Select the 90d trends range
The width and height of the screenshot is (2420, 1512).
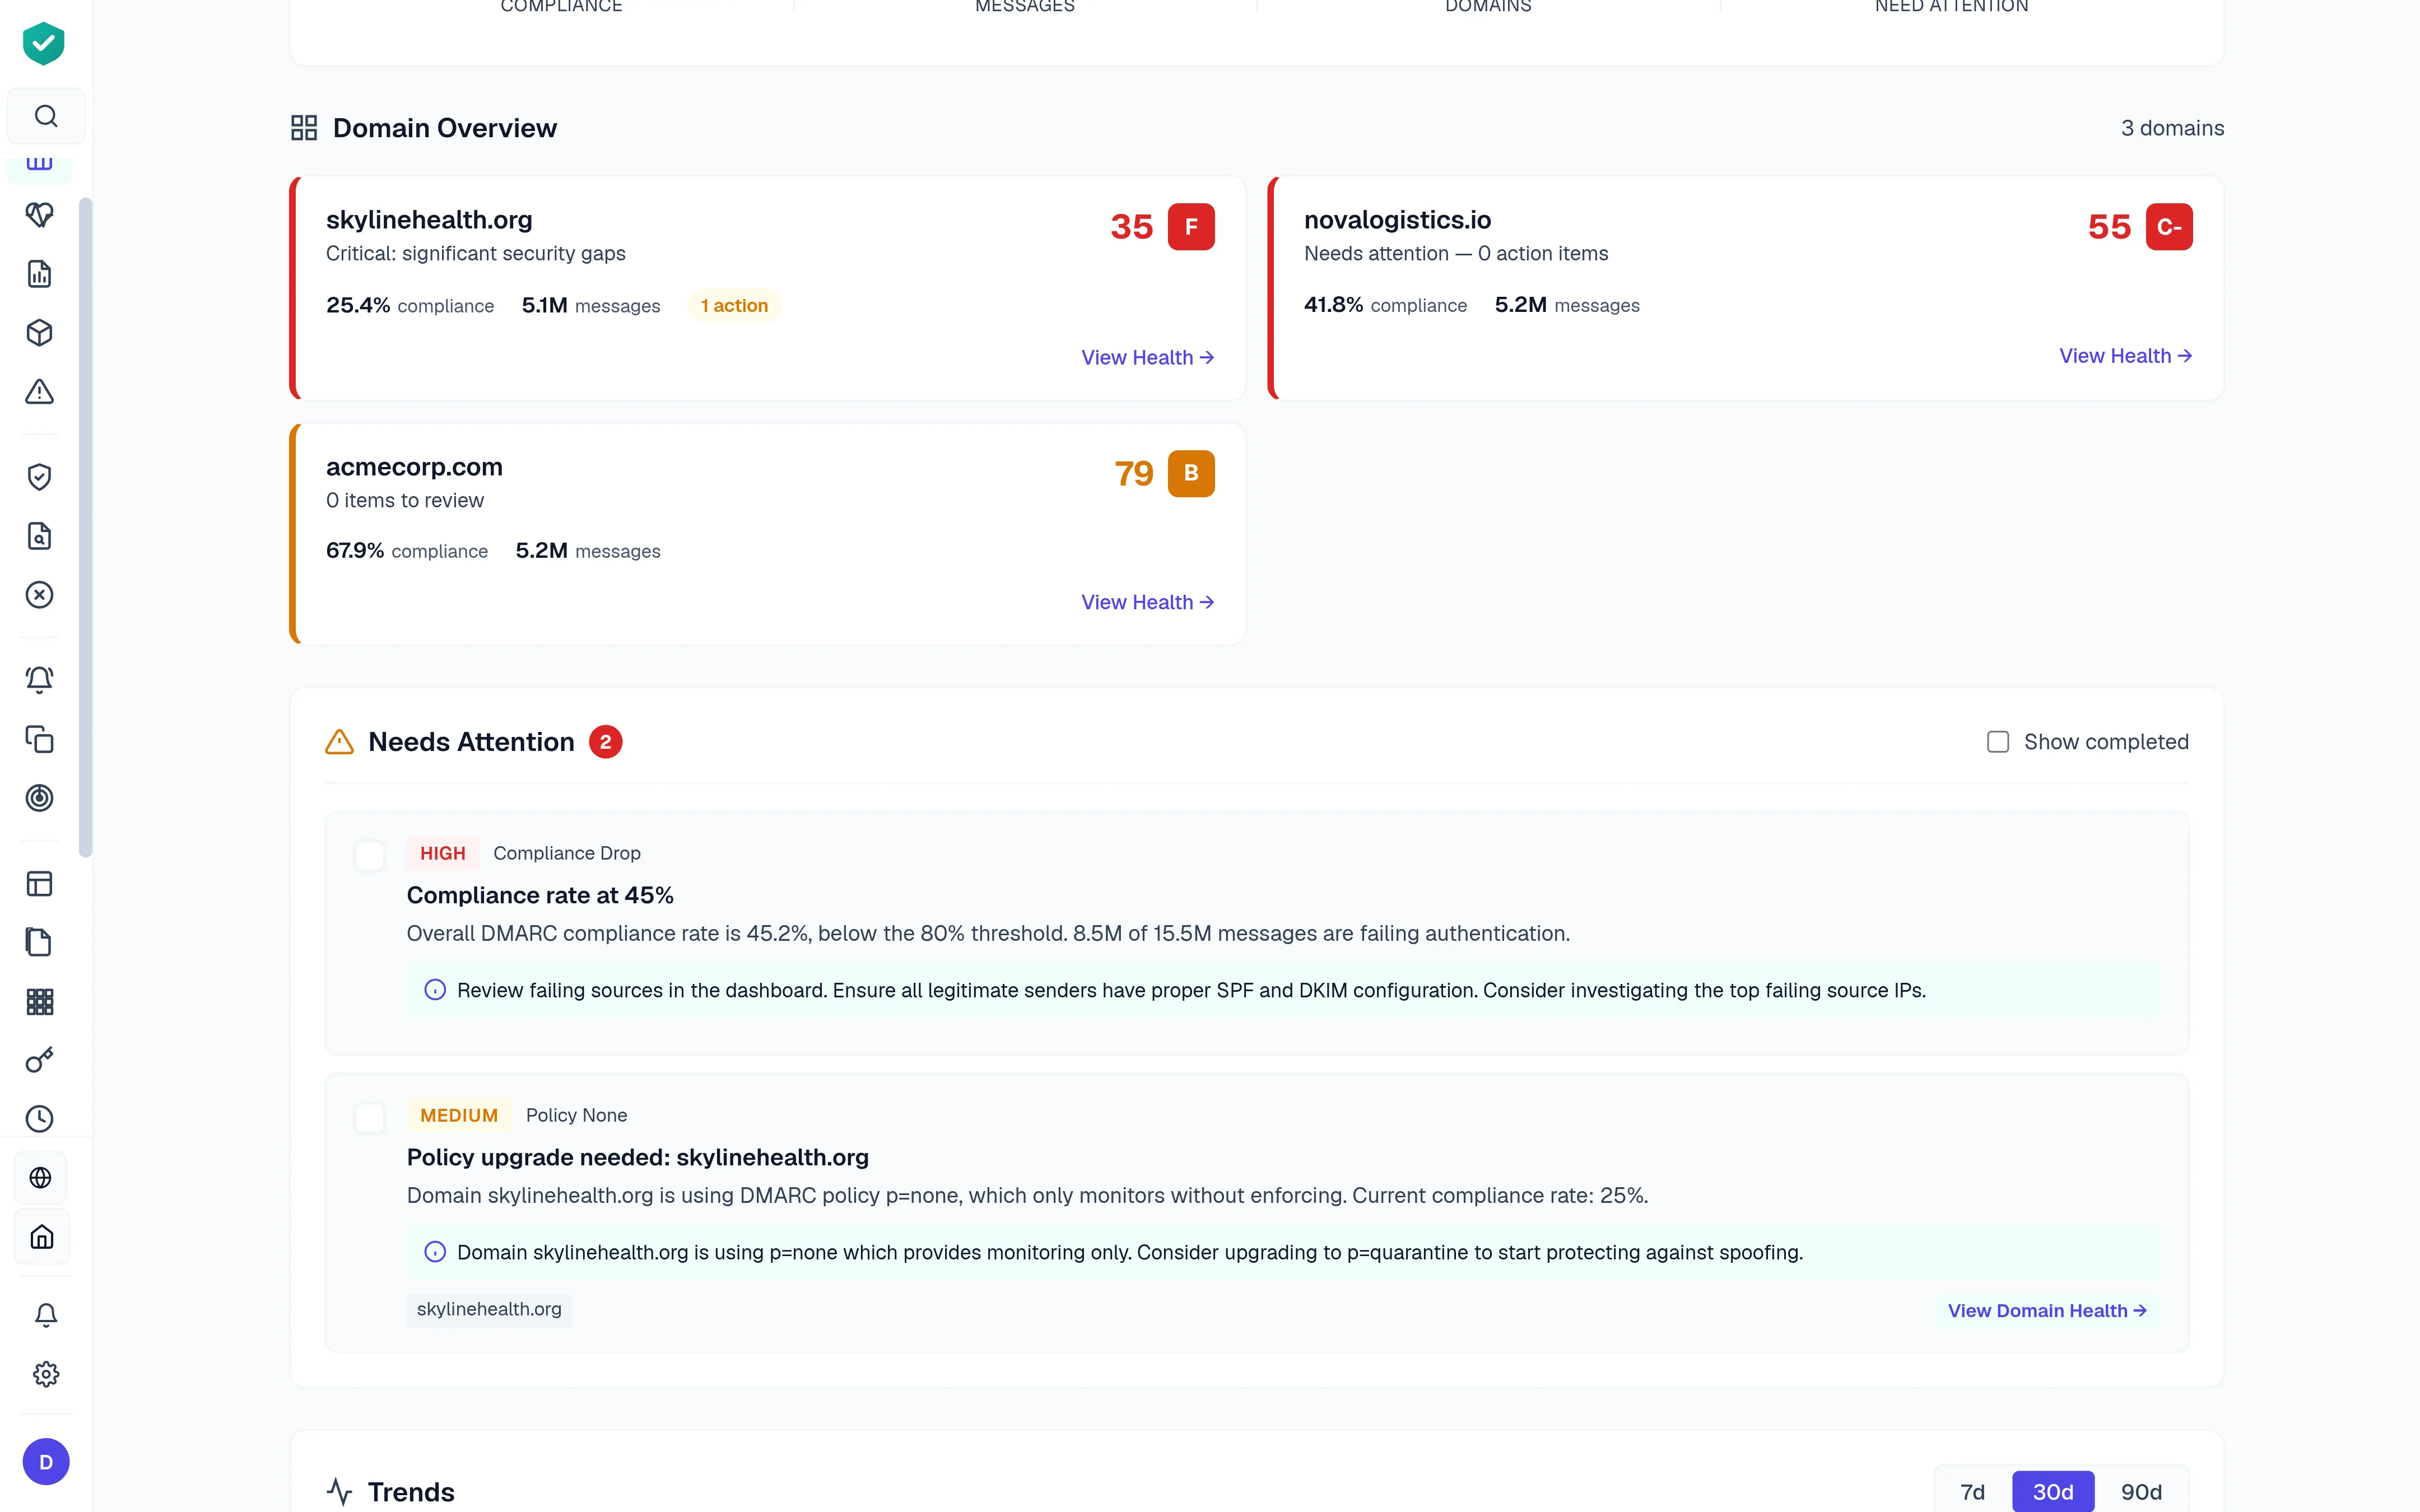click(2141, 1492)
